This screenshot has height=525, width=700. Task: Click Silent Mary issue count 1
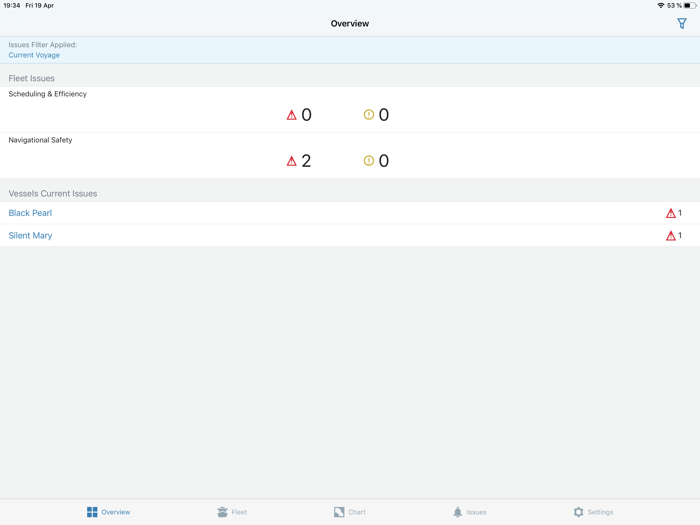pyautogui.click(x=680, y=235)
